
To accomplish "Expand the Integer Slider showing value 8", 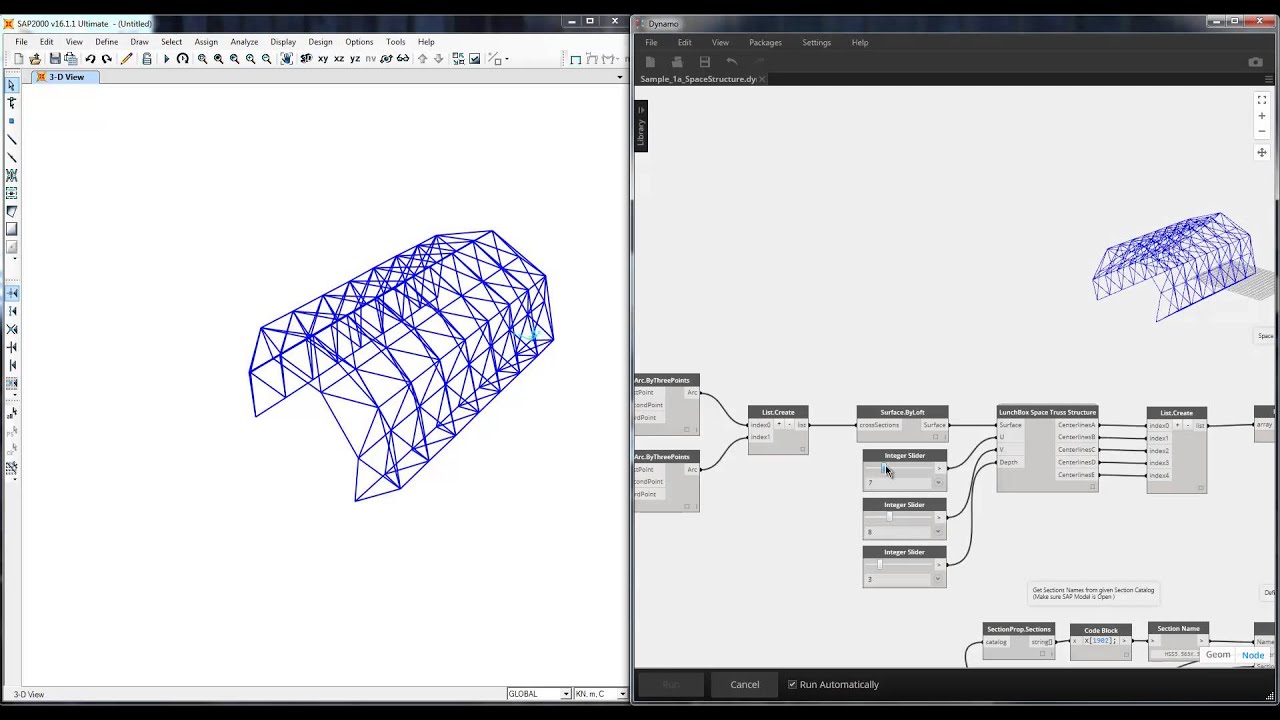I will click(x=937, y=532).
